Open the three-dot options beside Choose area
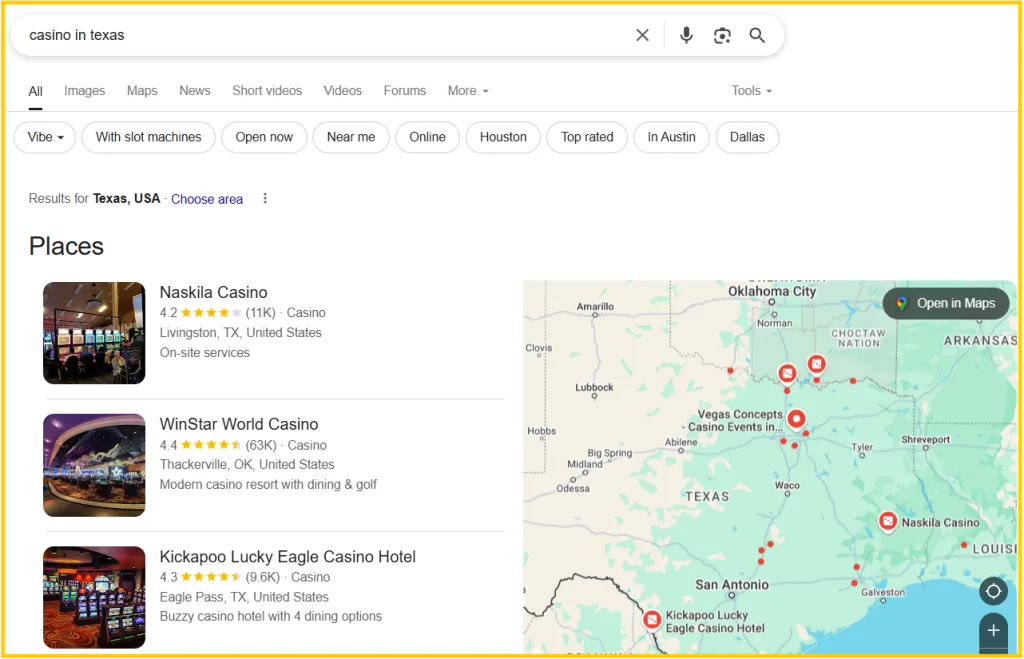Image resolution: width=1024 pixels, height=659 pixels. pos(265,198)
